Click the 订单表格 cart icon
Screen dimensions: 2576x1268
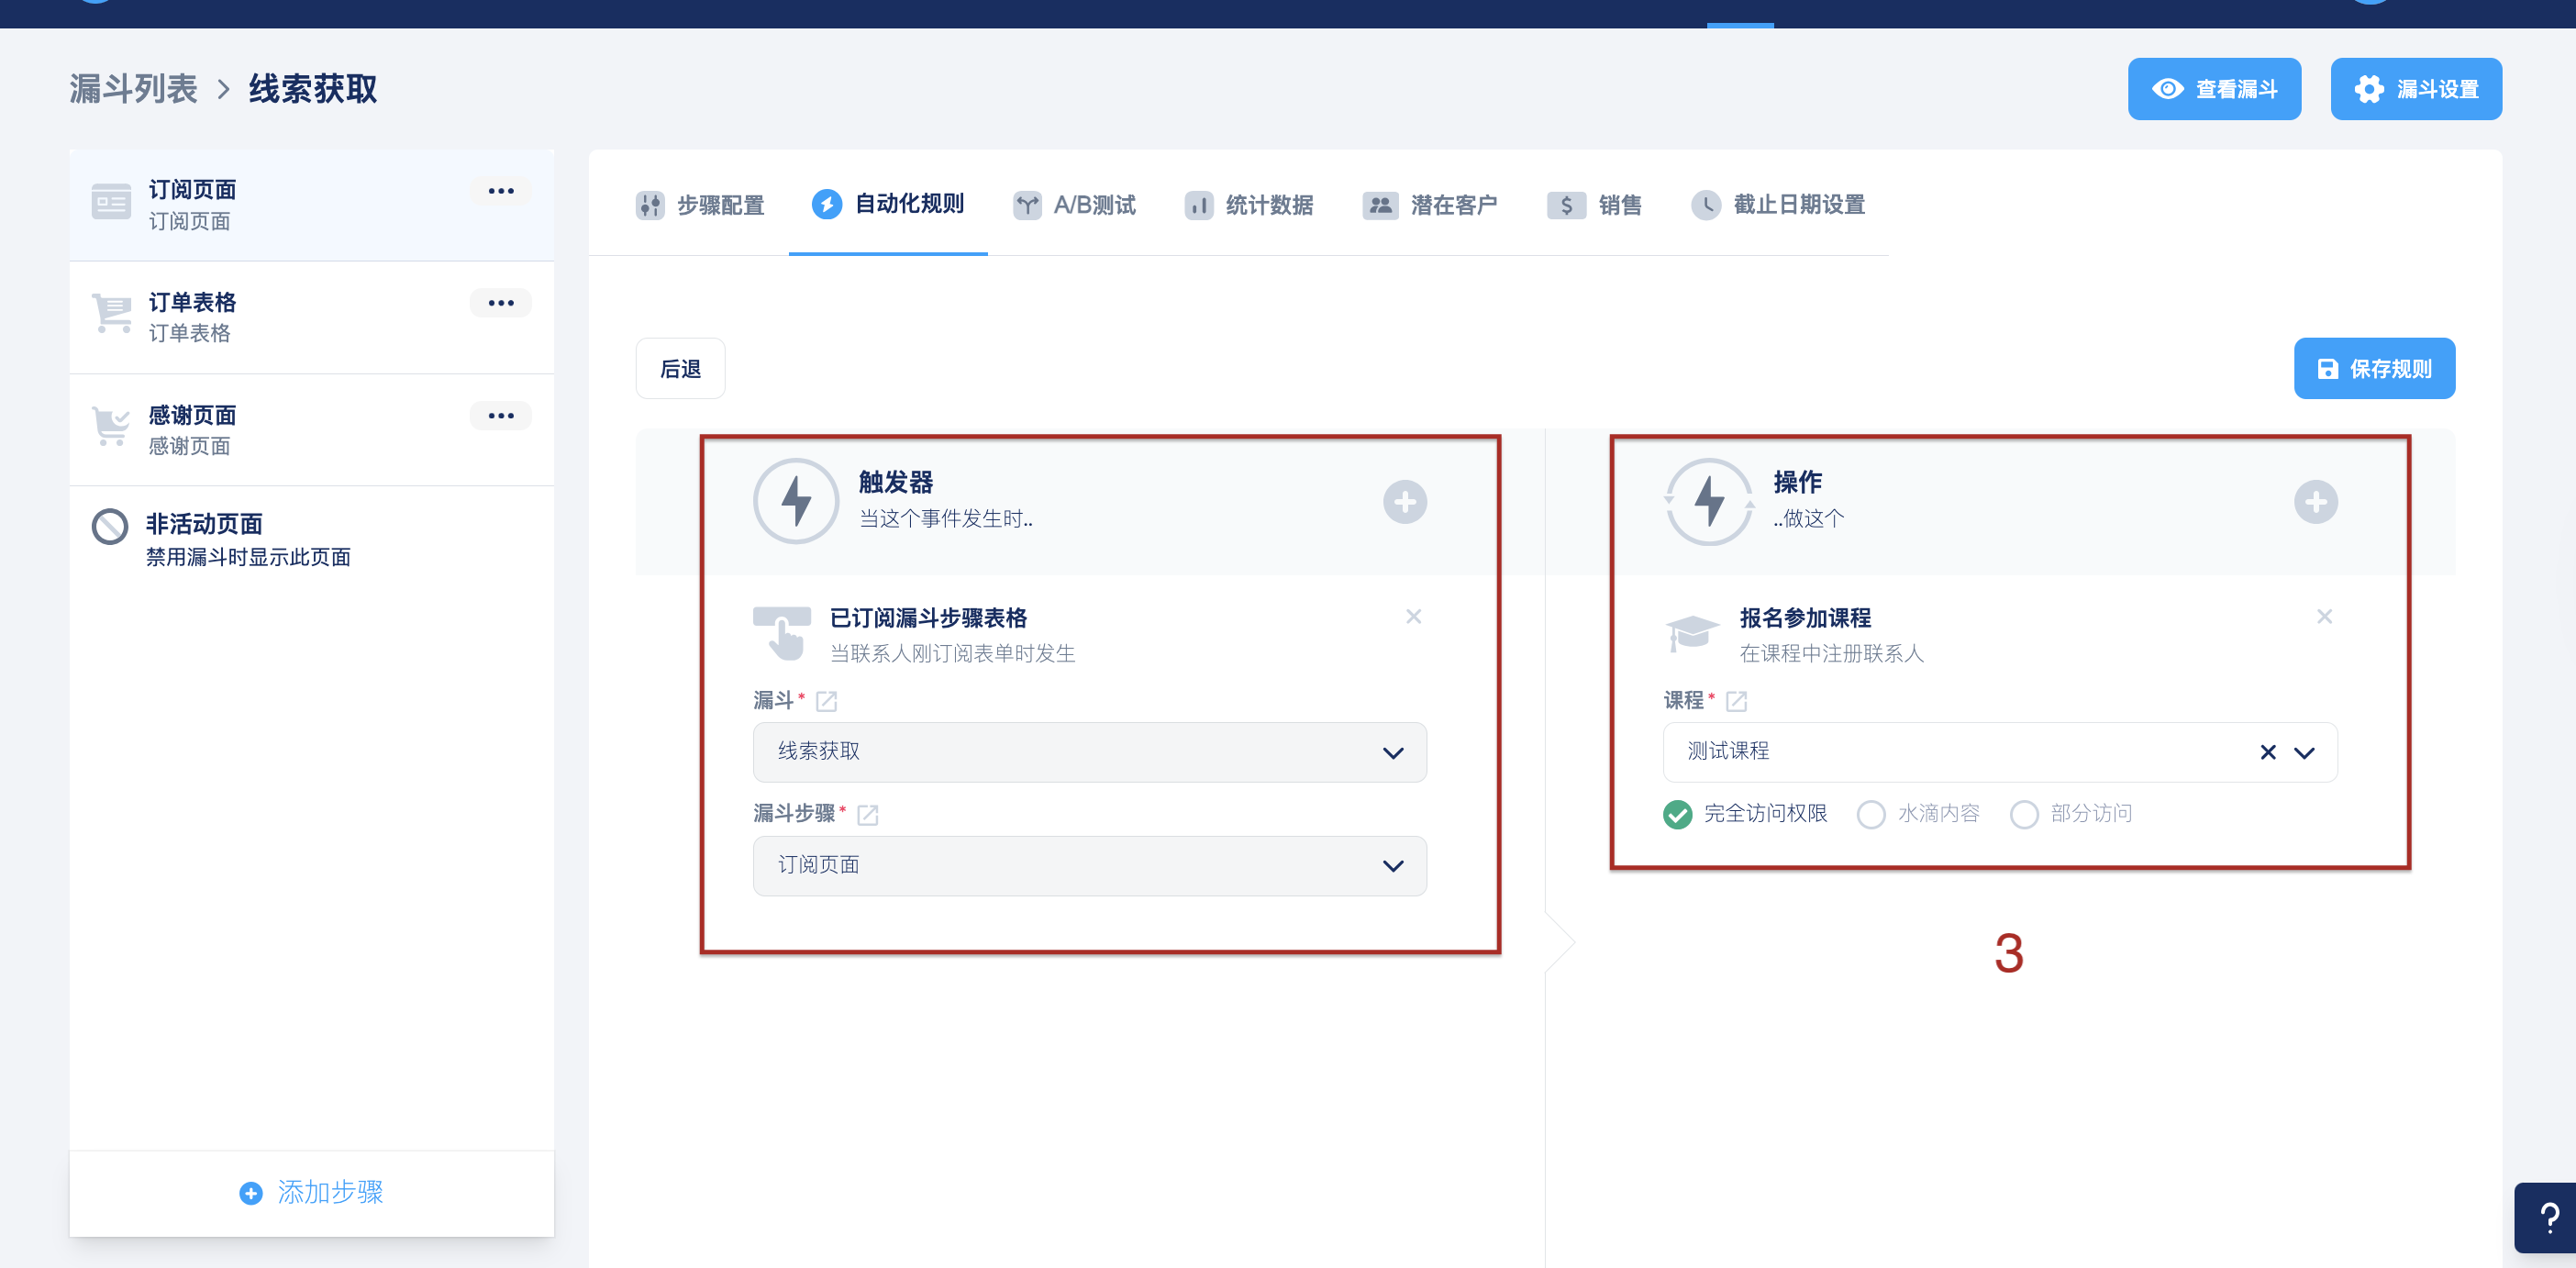click(111, 314)
